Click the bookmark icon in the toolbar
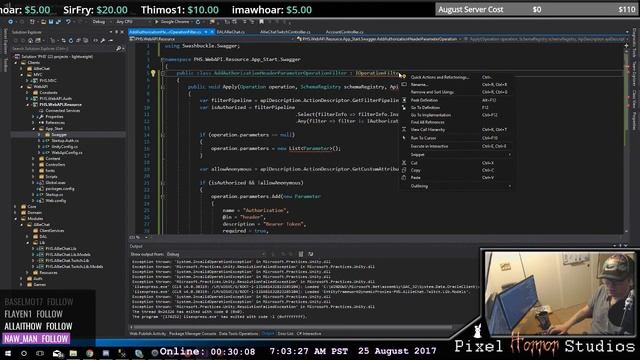 tap(262, 22)
